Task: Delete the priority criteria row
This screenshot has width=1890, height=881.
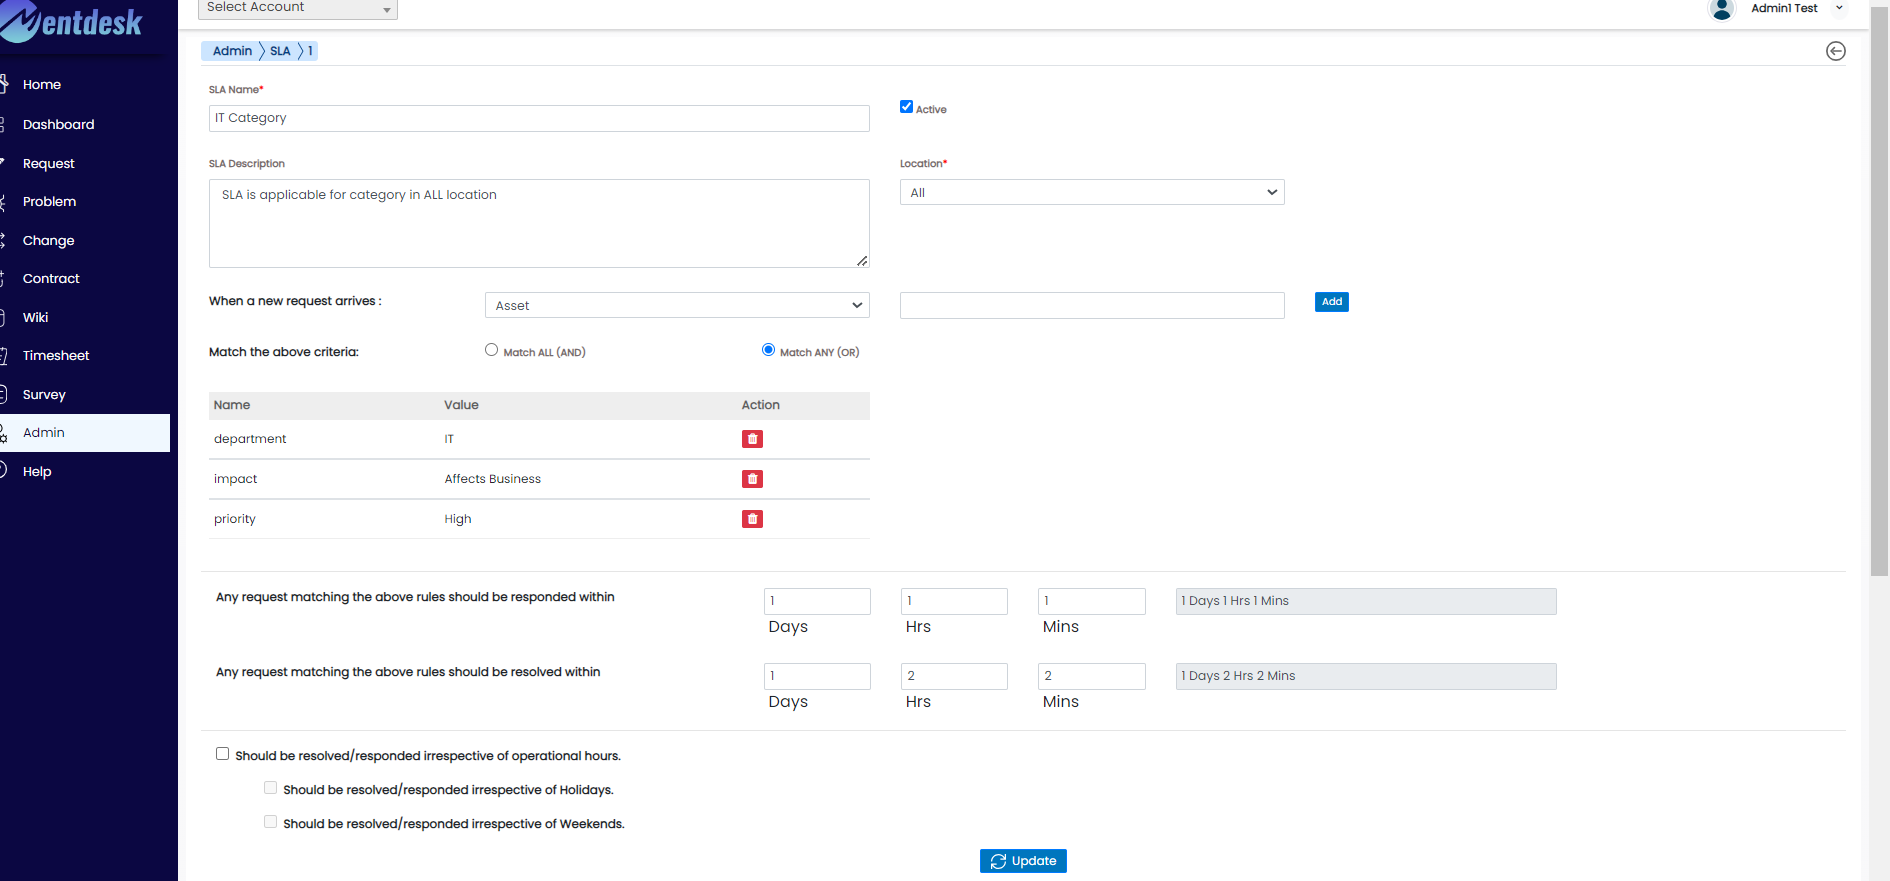Action: 752,519
